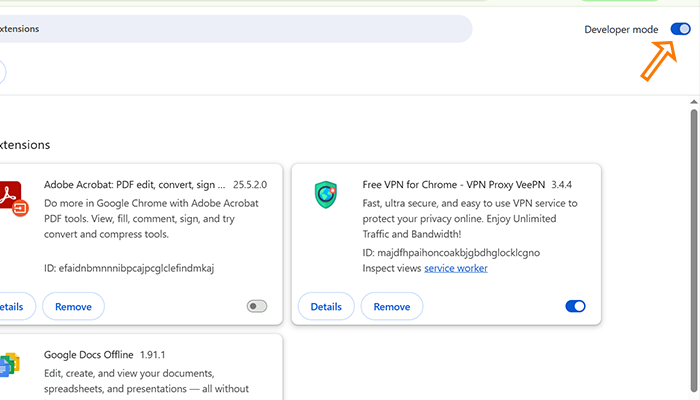Click the VeePN green shield icon
700x400 pixels.
coord(326,195)
